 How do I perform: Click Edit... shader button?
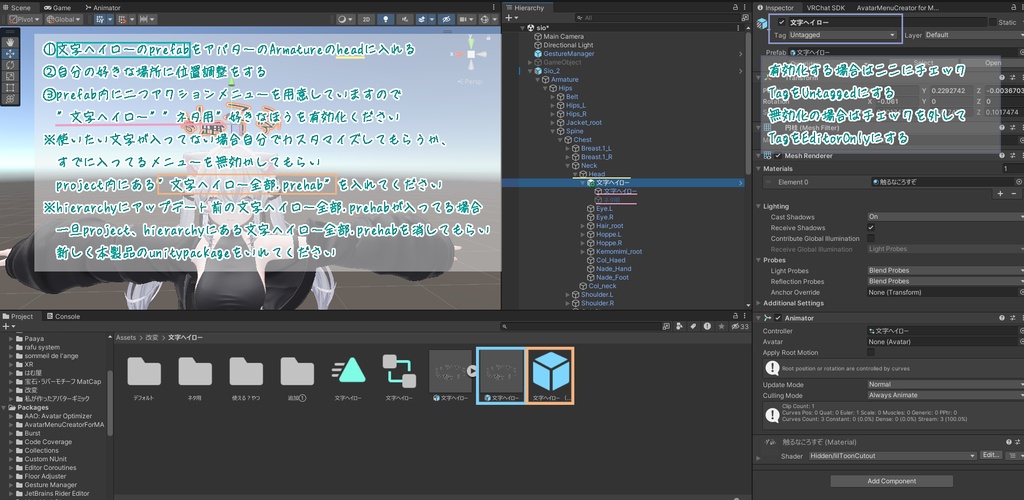991,455
